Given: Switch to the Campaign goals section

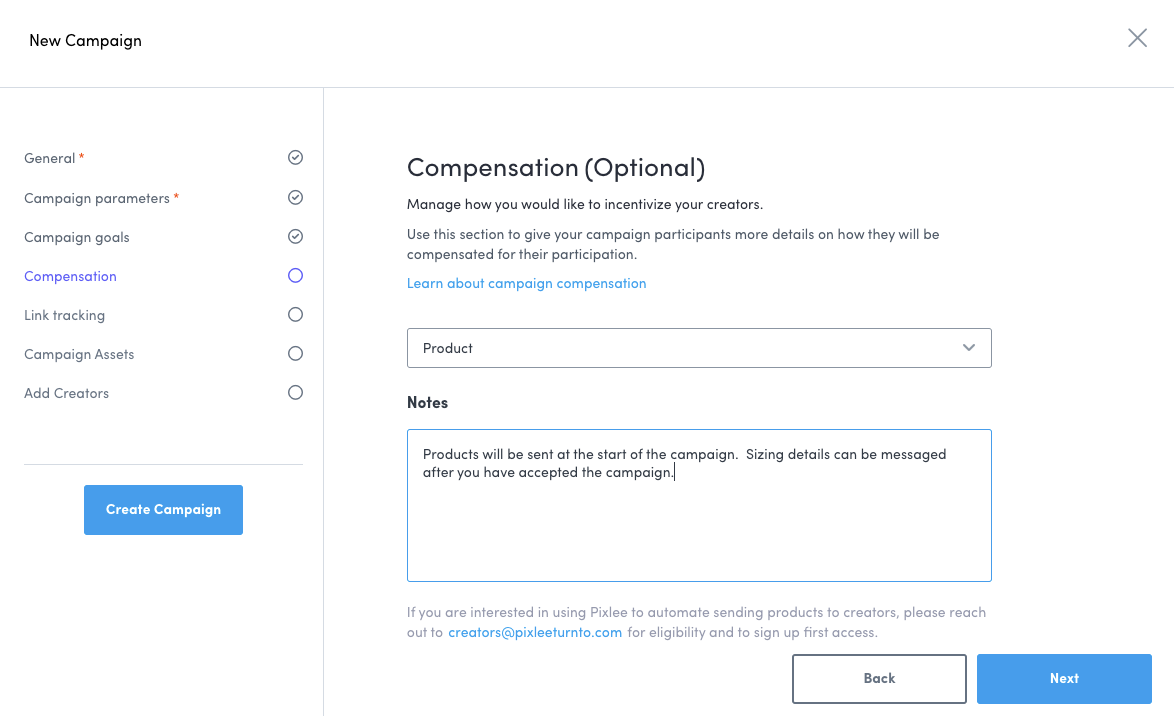Looking at the screenshot, I should pyautogui.click(x=77, y=237).
